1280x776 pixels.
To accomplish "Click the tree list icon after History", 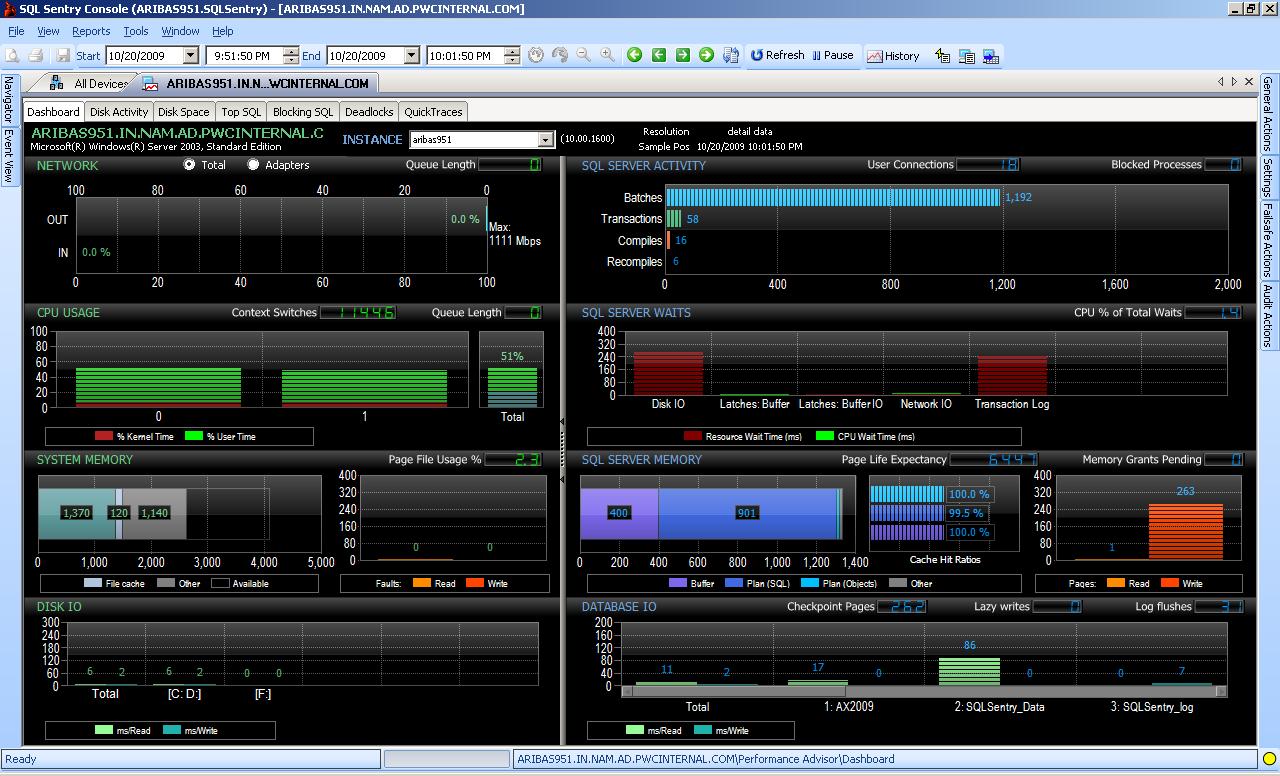I will pyautogui.click(x=942, y=56).
